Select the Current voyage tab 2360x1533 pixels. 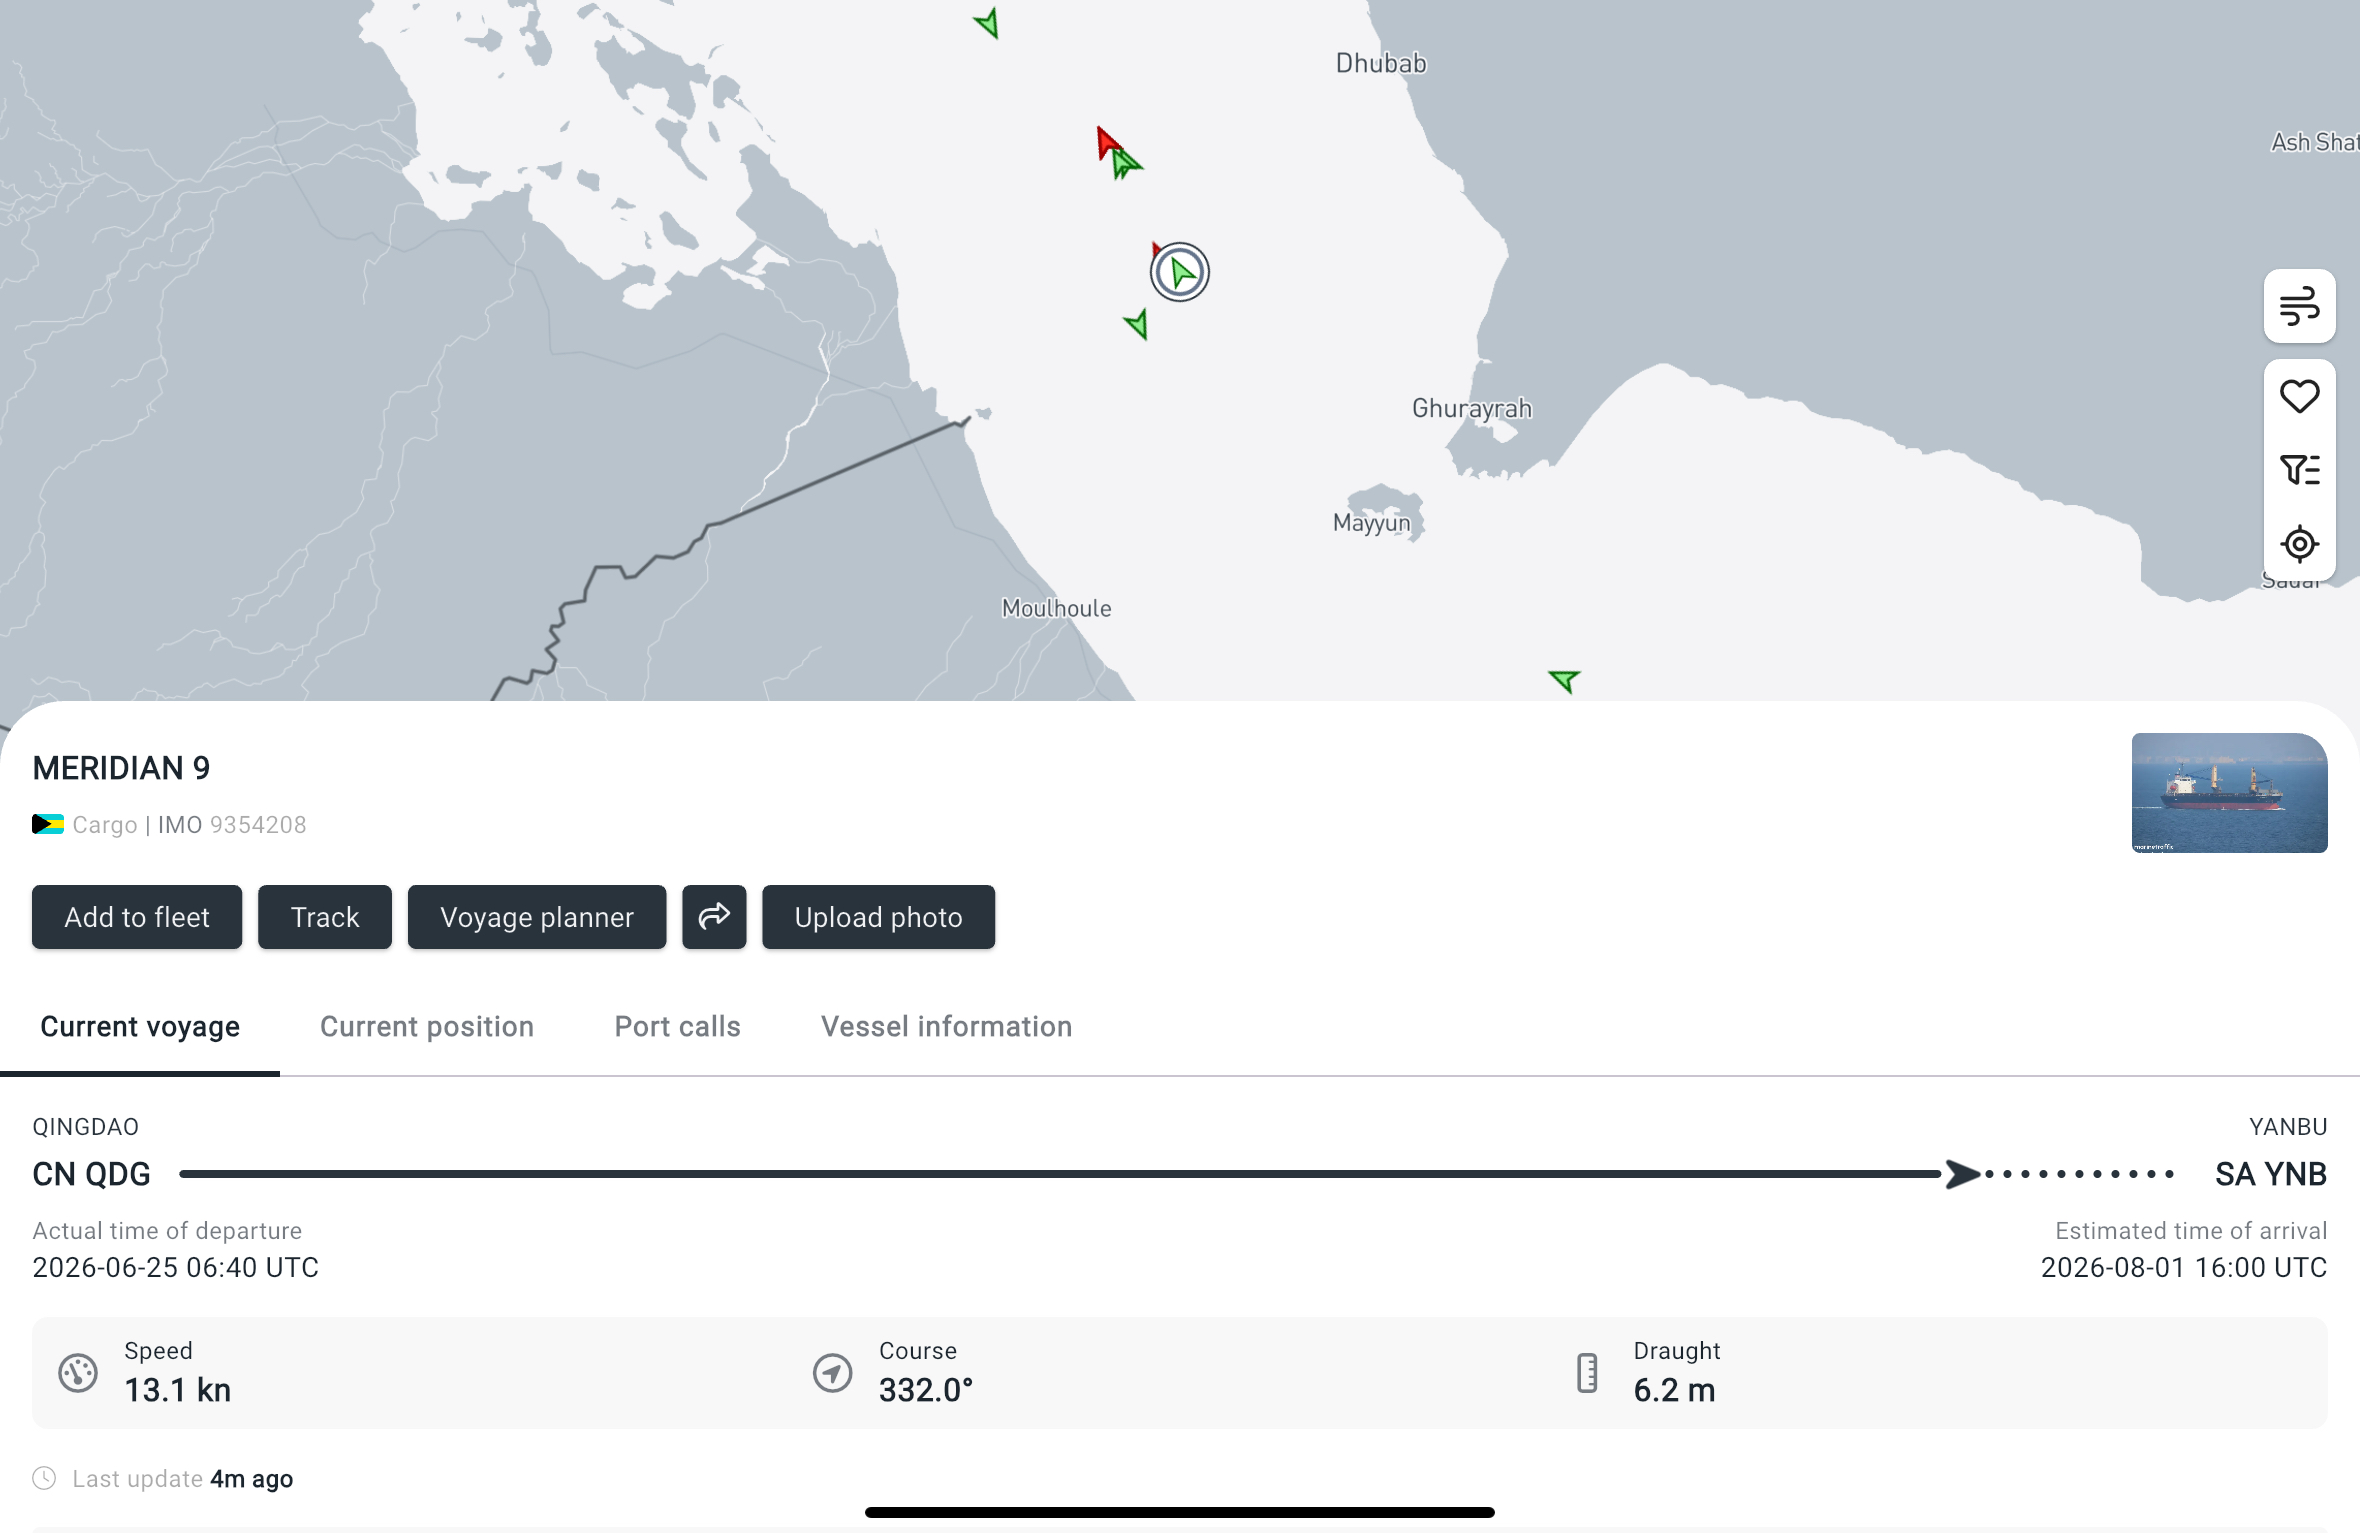[x=140, y=1027]
